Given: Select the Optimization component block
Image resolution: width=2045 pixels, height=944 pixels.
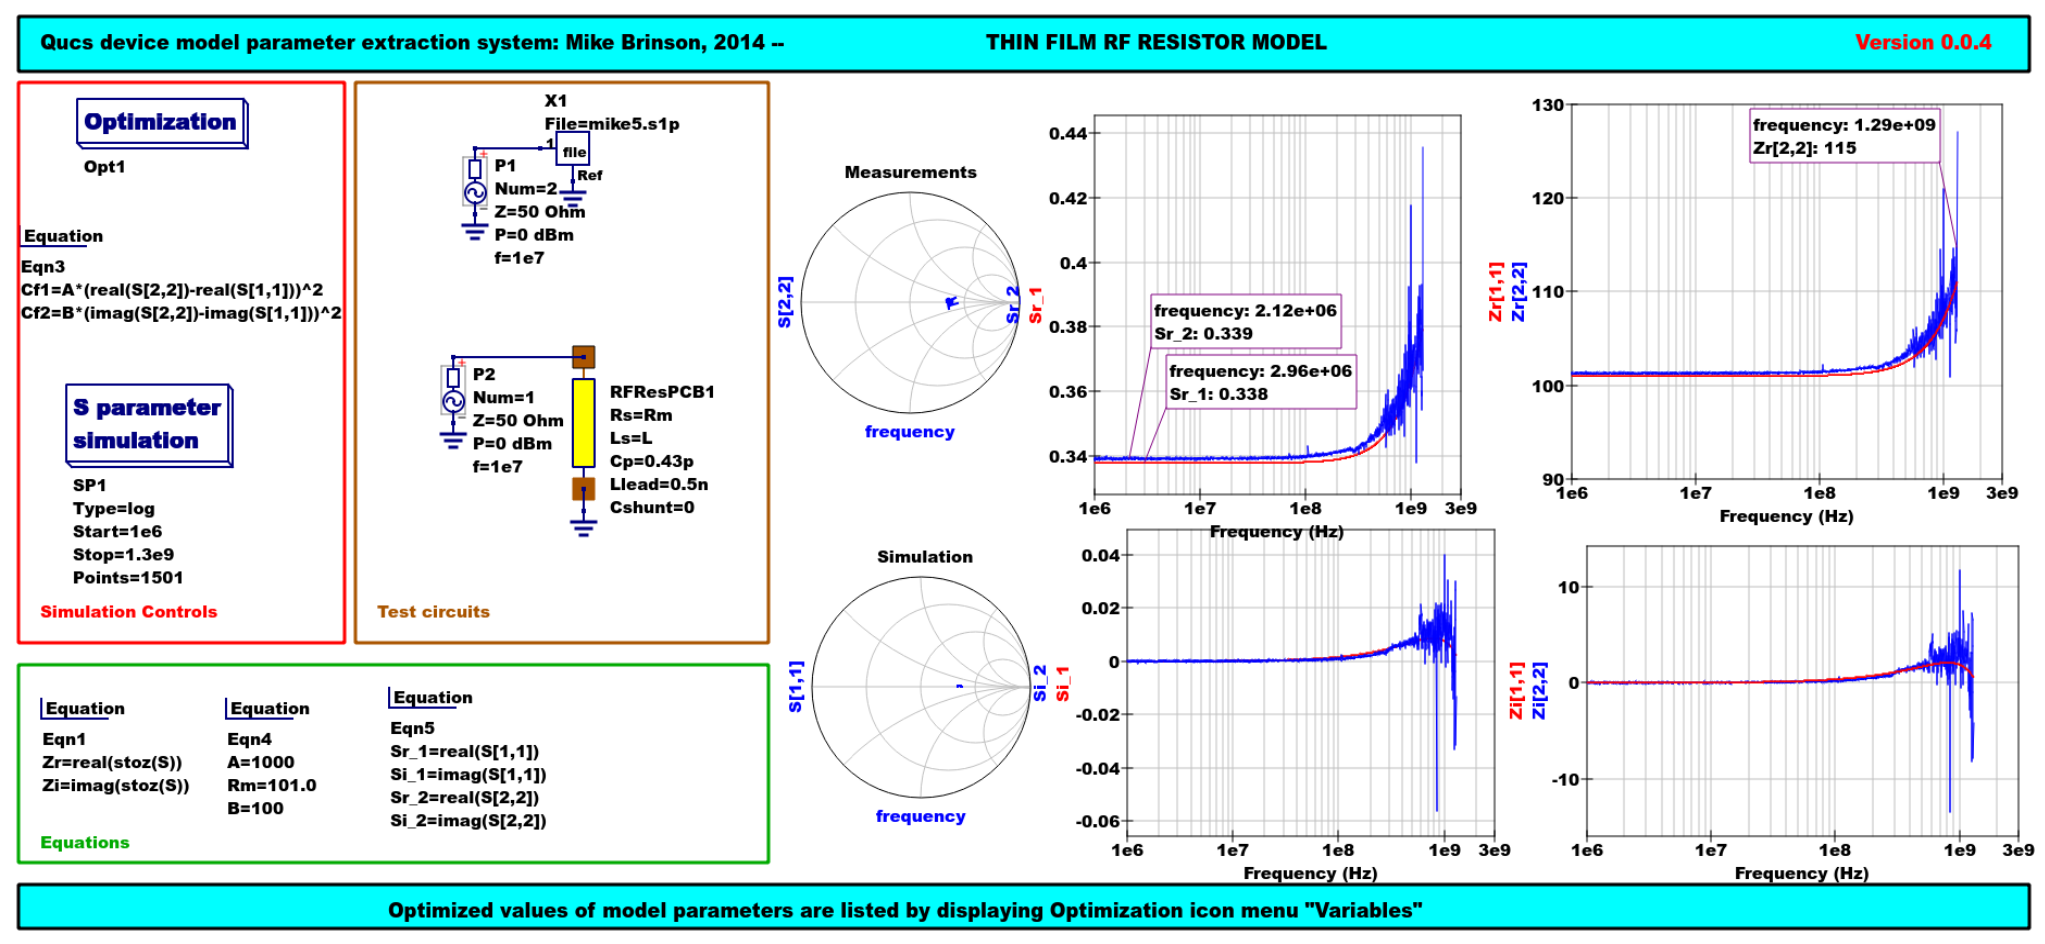Looking at the screenshot, I should coord(162,123).
